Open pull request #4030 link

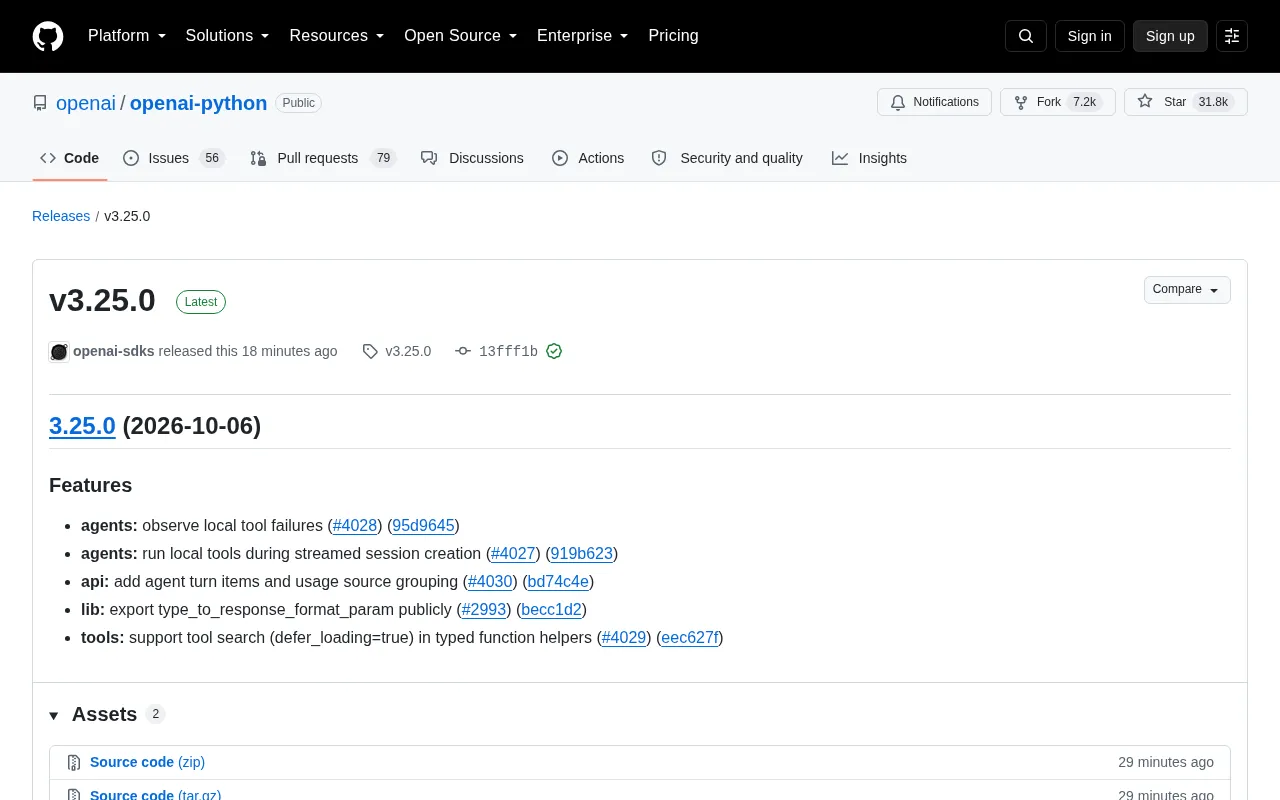pos(490,581)
